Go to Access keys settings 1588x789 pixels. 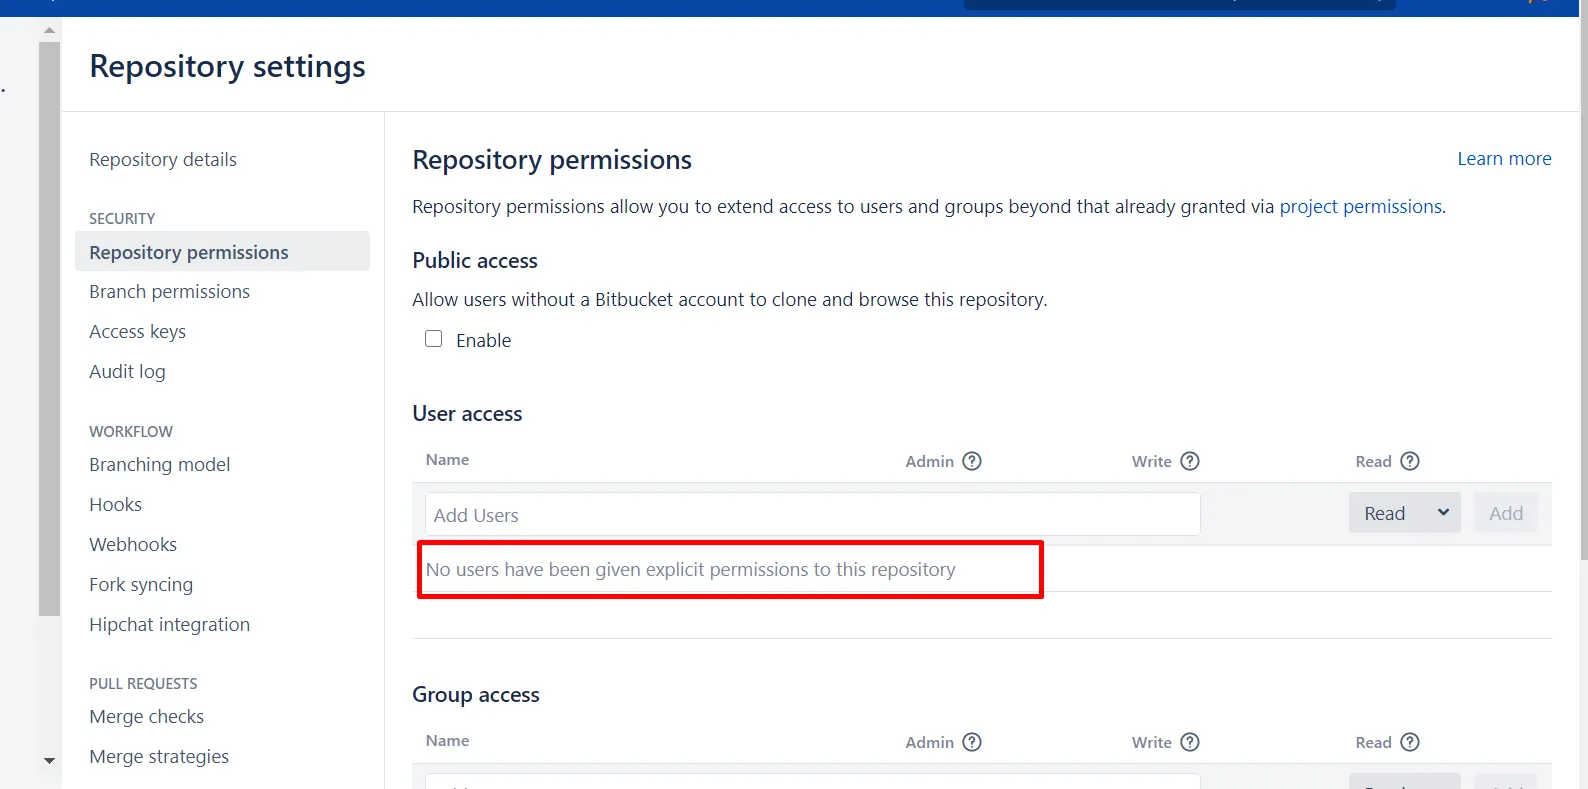(137, 332)
